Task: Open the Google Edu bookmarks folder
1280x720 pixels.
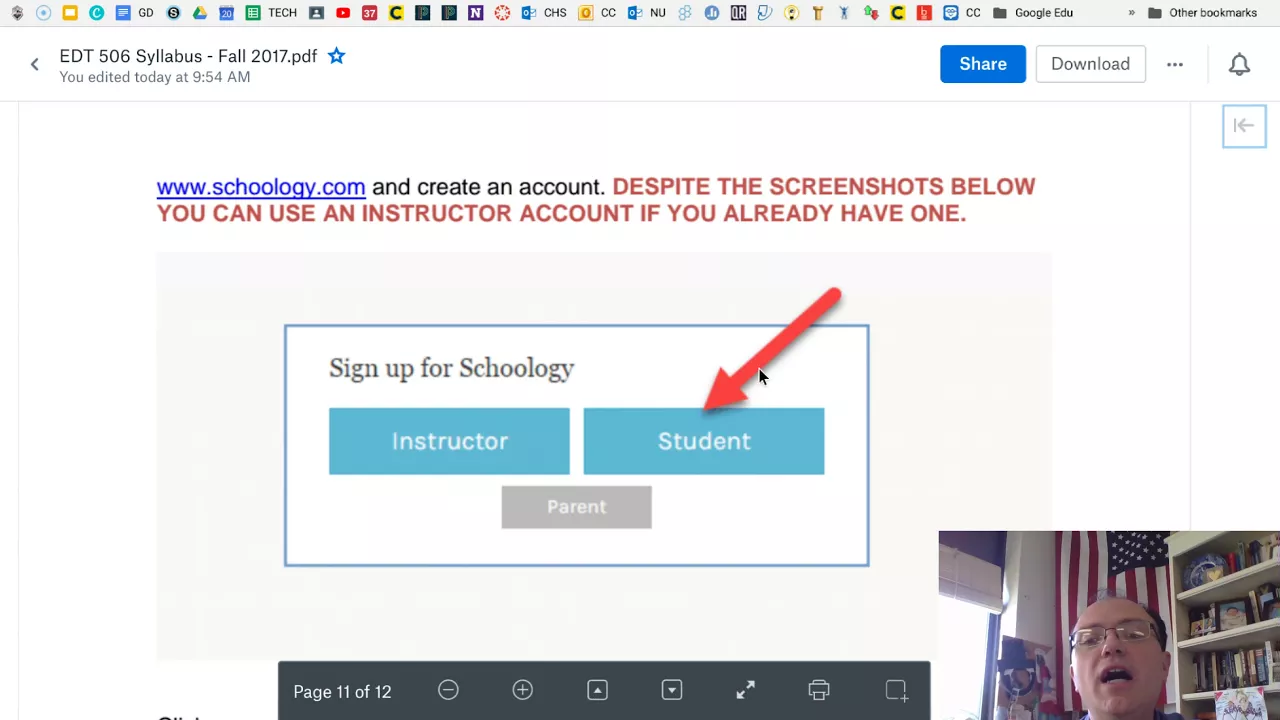Action: [1033, 13]
